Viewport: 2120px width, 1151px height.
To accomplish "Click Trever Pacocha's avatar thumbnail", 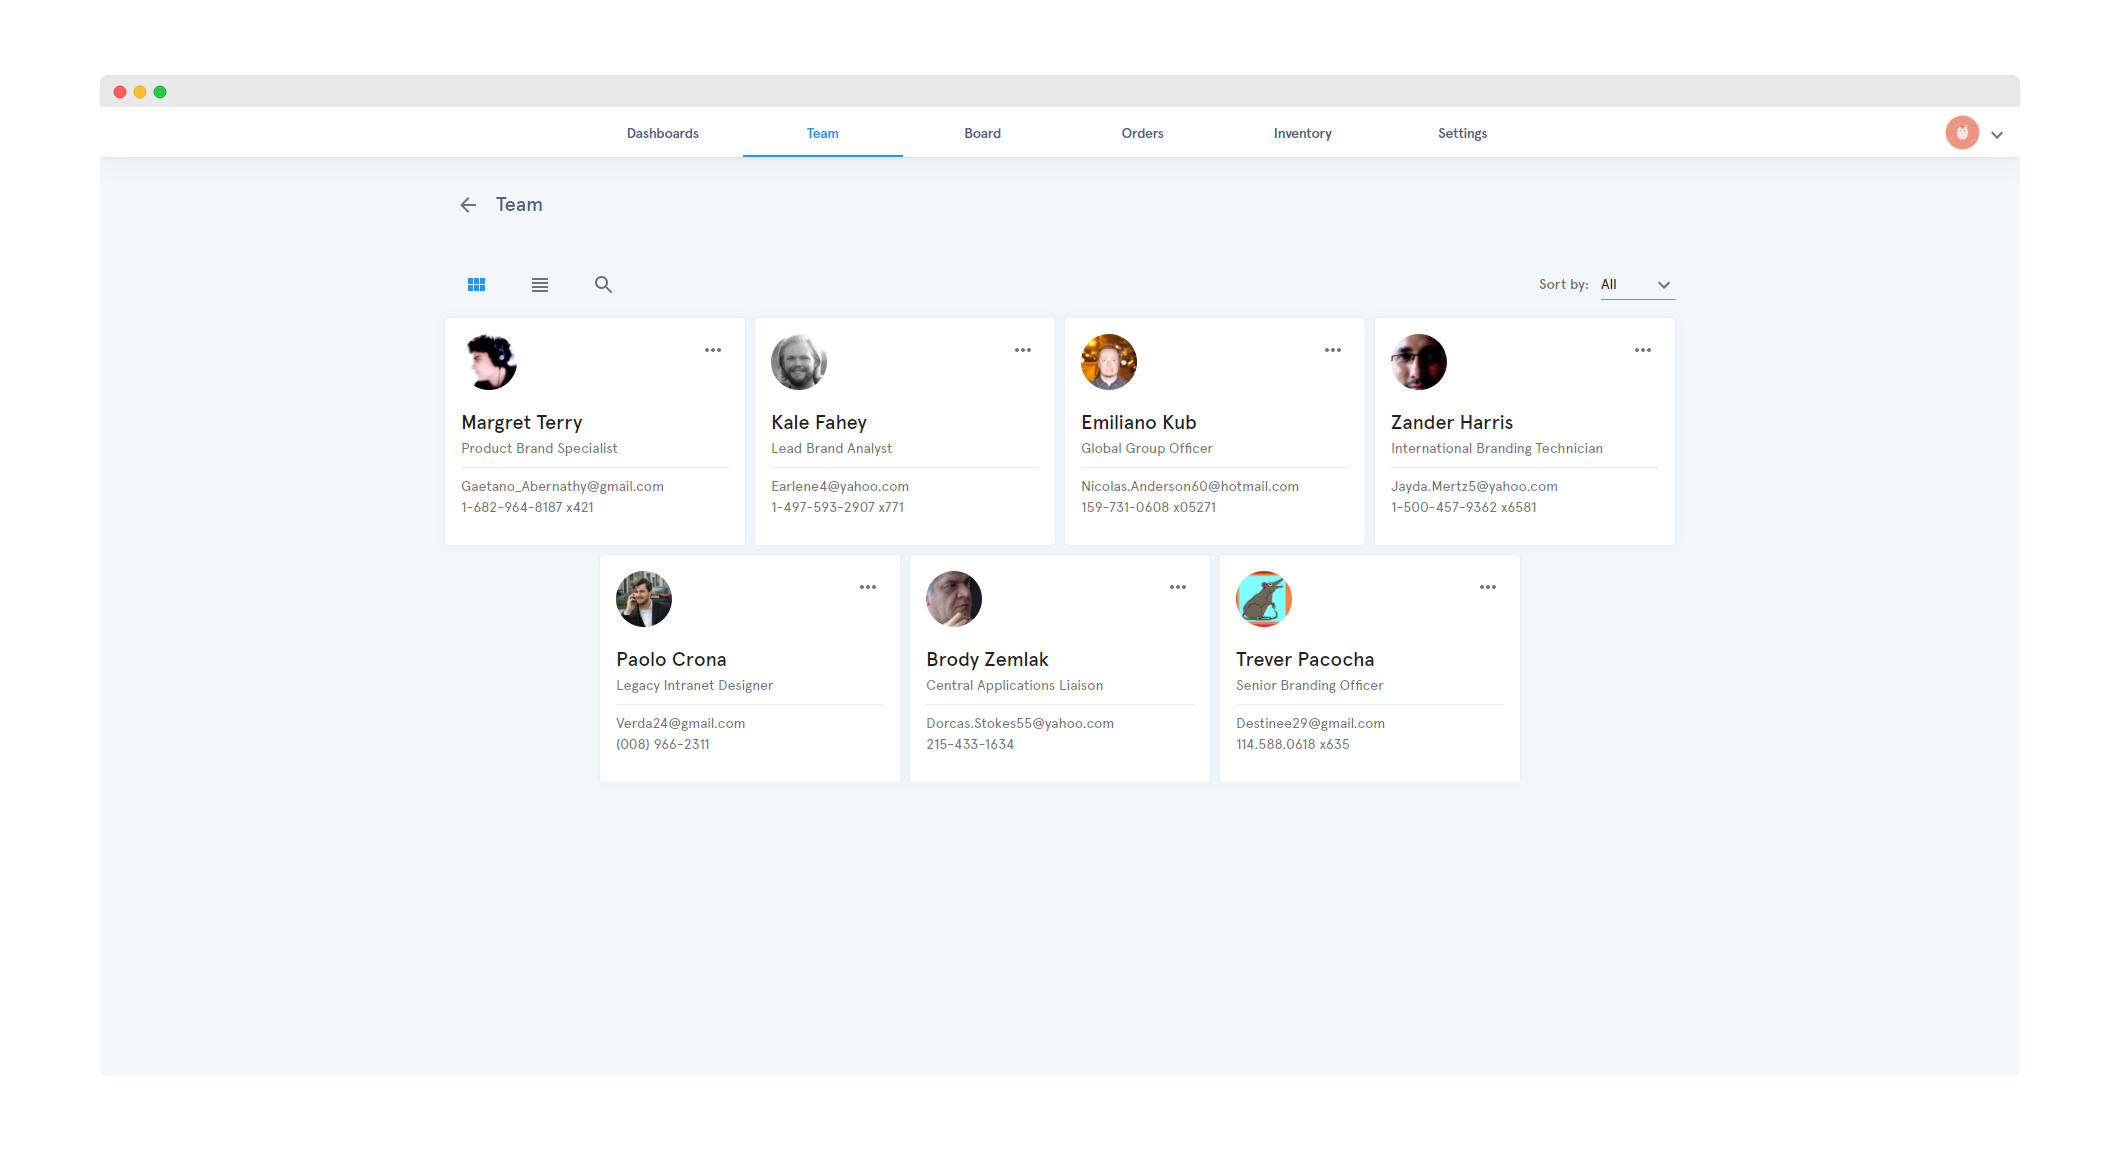I will click(x=1263, y=599).
